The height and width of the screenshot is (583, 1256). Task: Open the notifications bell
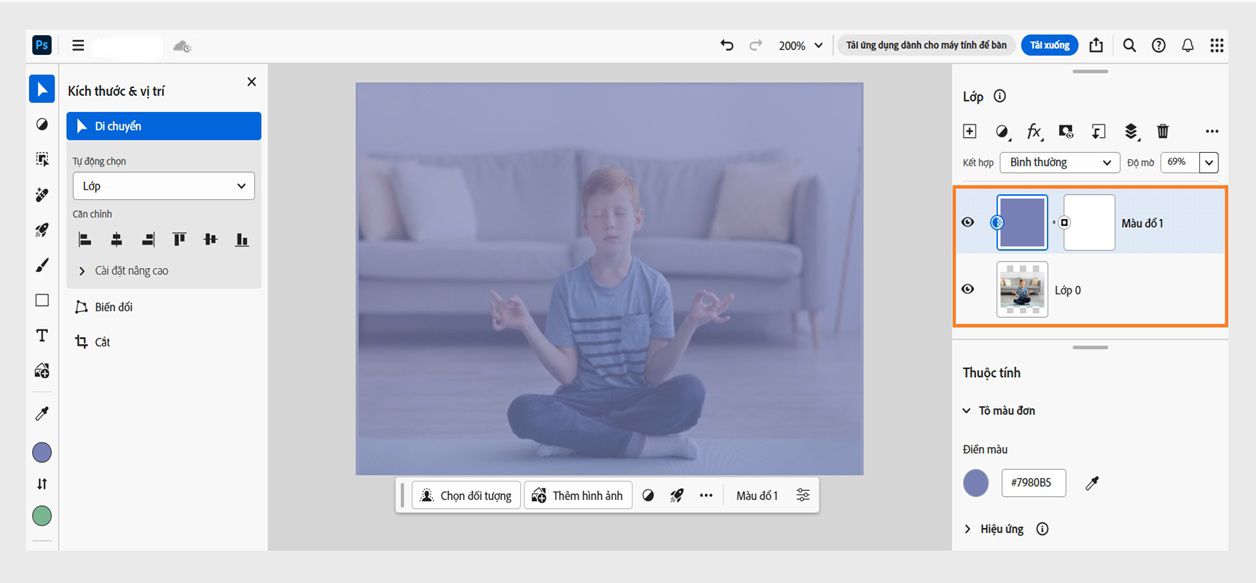point(1188,45)
